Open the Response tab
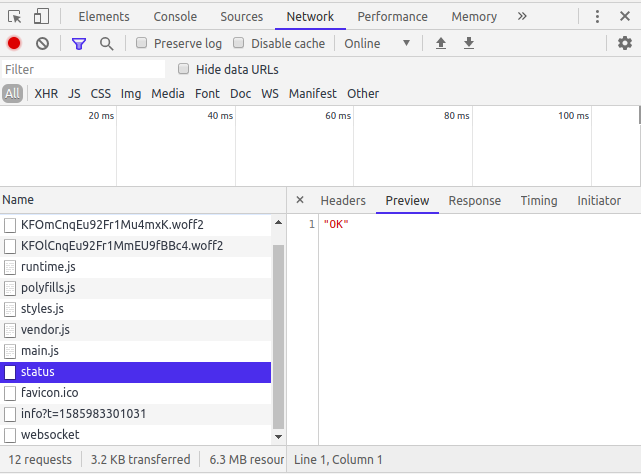 coord(475,200)
